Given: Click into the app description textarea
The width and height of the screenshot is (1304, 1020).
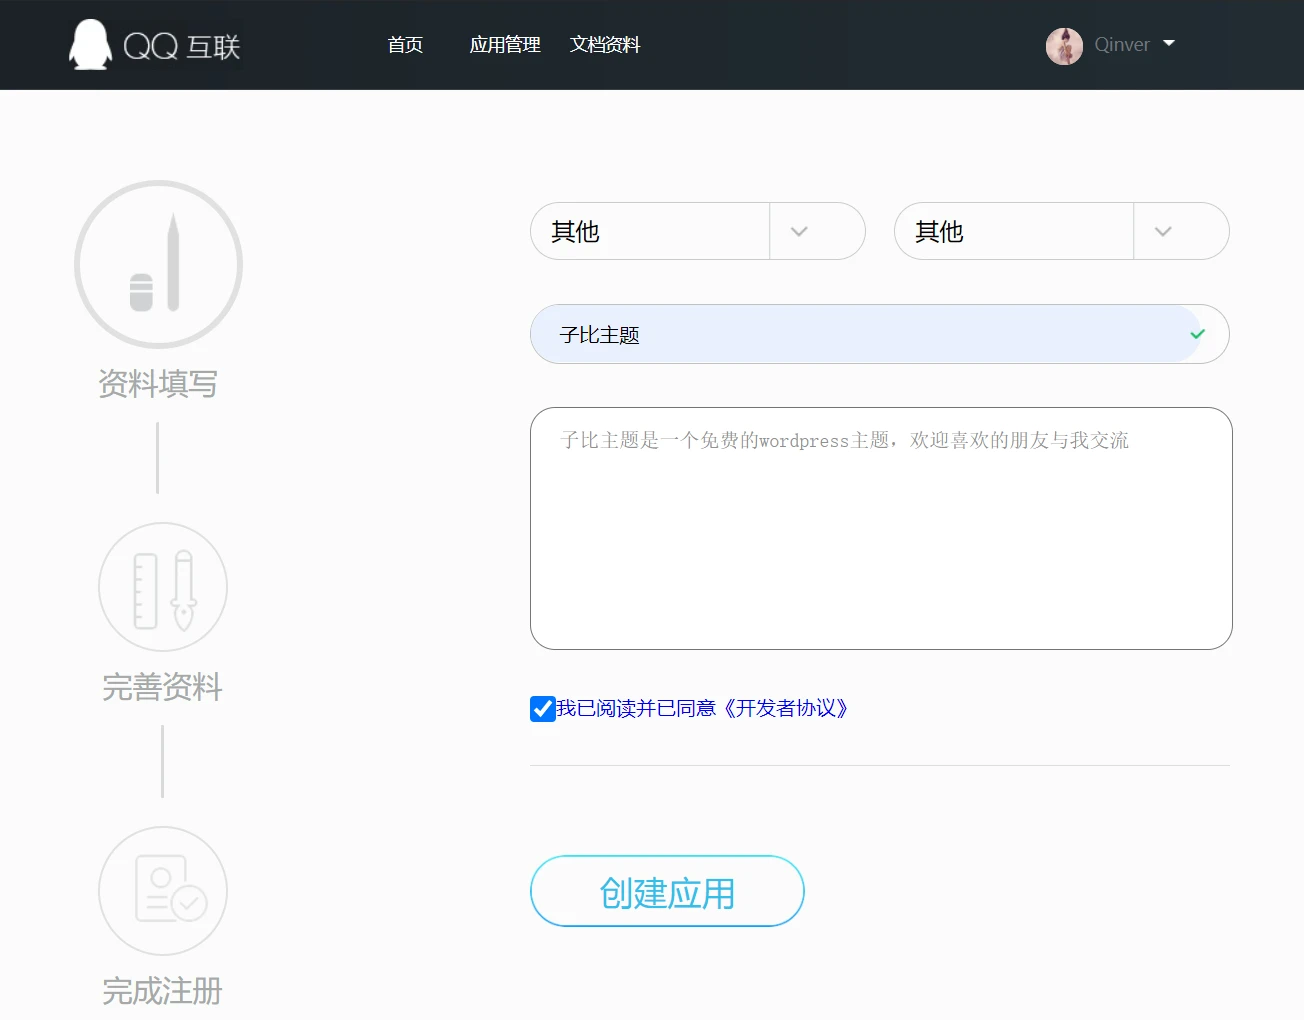Looking at the screenshot, I should pos(881,528).
